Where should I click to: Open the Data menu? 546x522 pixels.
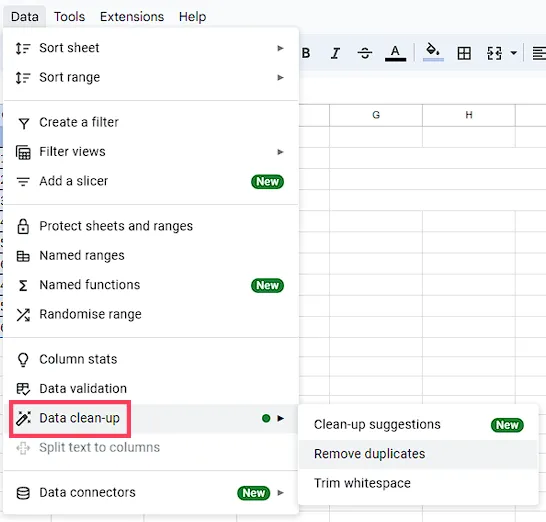click(24, 16)
